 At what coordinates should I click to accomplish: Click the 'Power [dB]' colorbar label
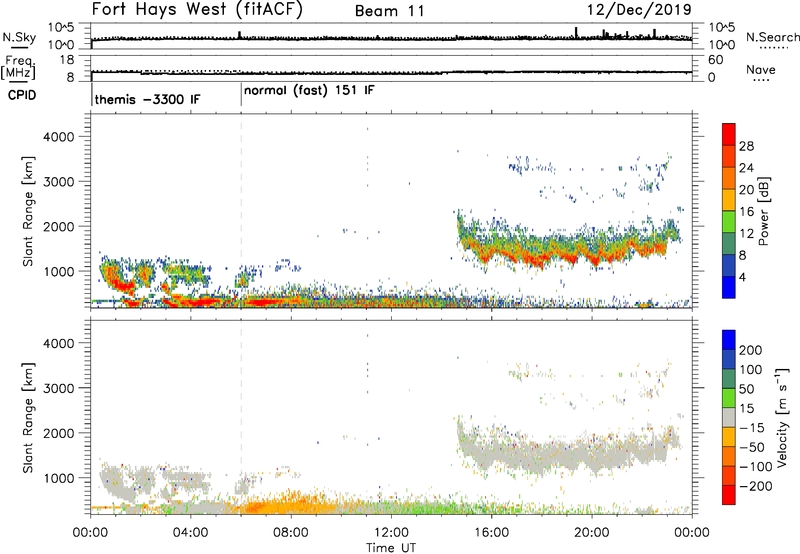pyautogui.click(x=764, y=211)
